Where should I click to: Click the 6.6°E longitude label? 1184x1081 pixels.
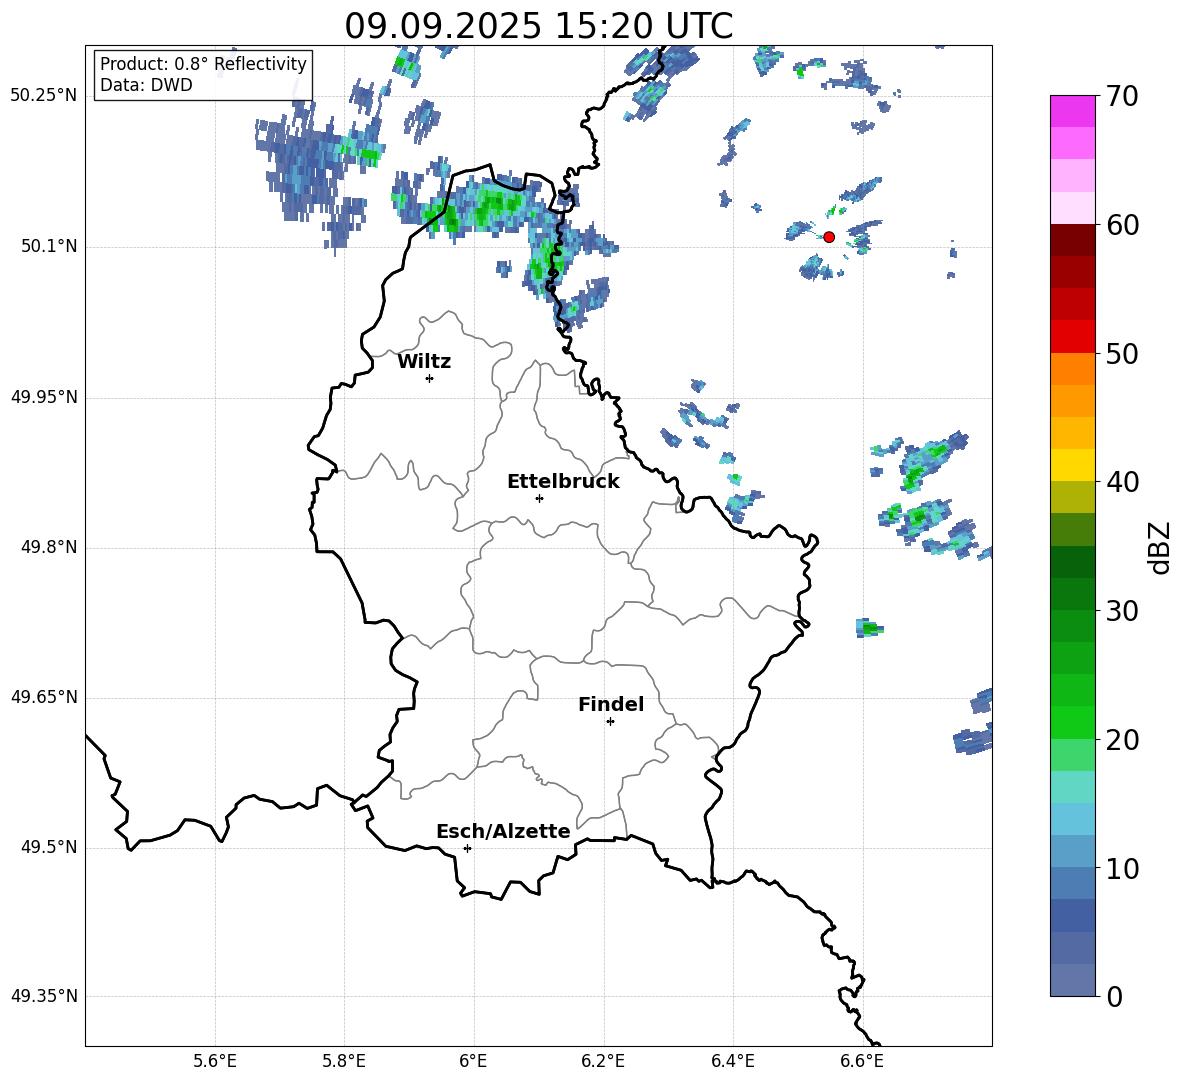862,1061
